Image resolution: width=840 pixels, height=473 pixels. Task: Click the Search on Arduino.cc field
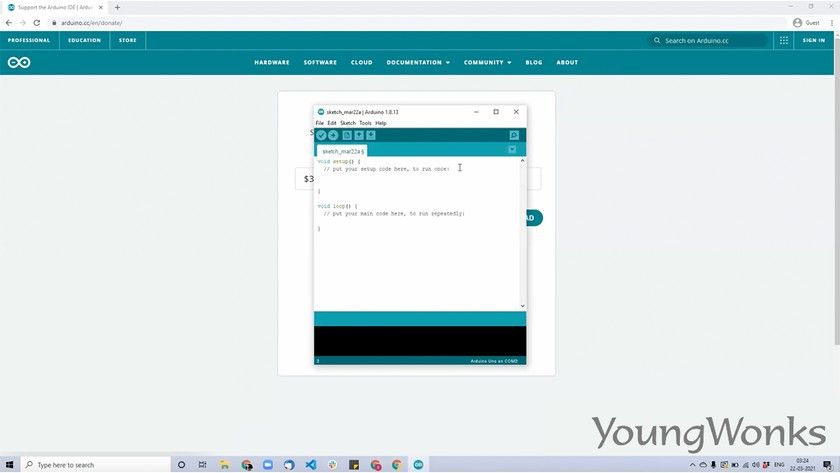[x=708, y=40]
